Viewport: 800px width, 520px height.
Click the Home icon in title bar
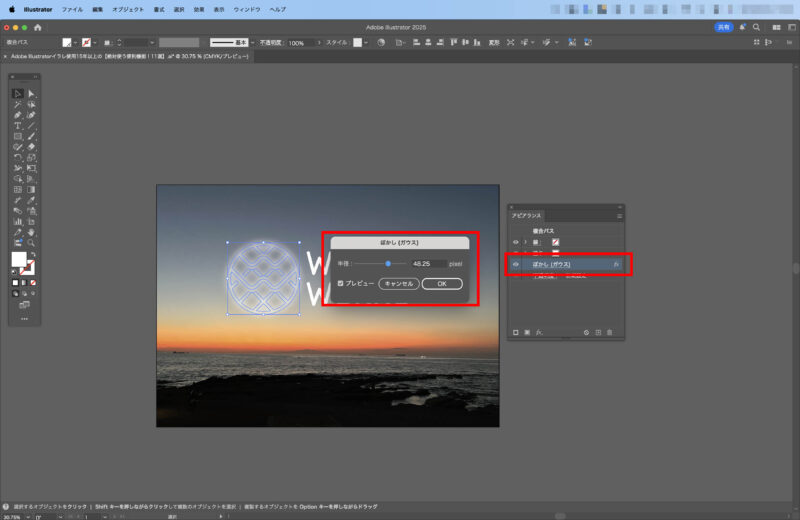[x=38, y=27]
